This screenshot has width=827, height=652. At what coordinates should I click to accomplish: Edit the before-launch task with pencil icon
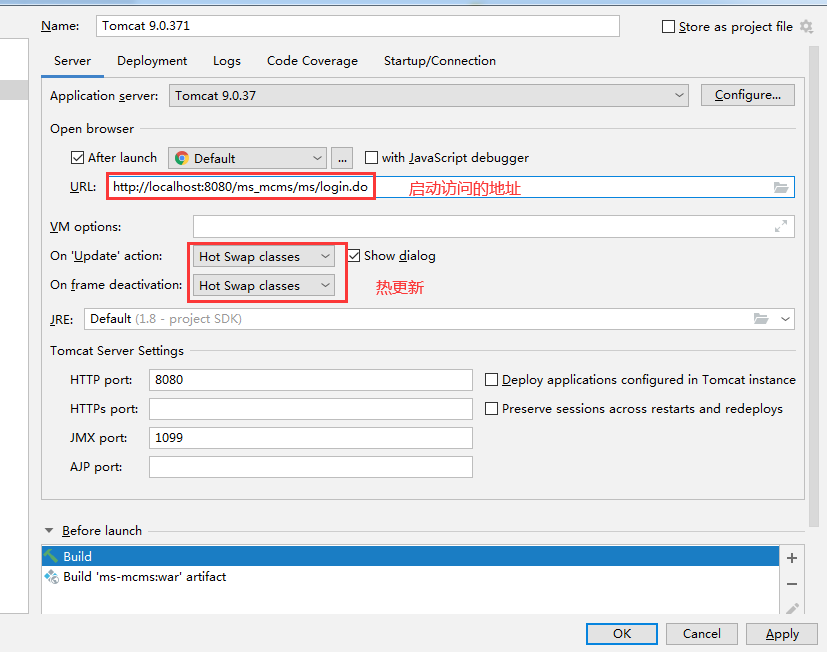coord(792,607)
